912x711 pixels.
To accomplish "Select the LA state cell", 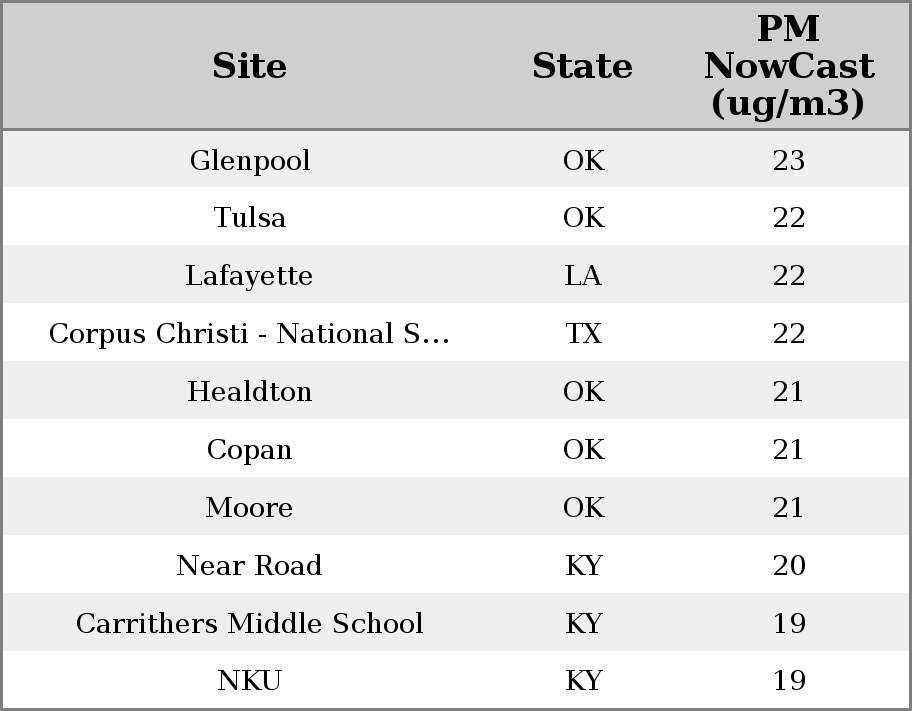I will tap(583, 276).
